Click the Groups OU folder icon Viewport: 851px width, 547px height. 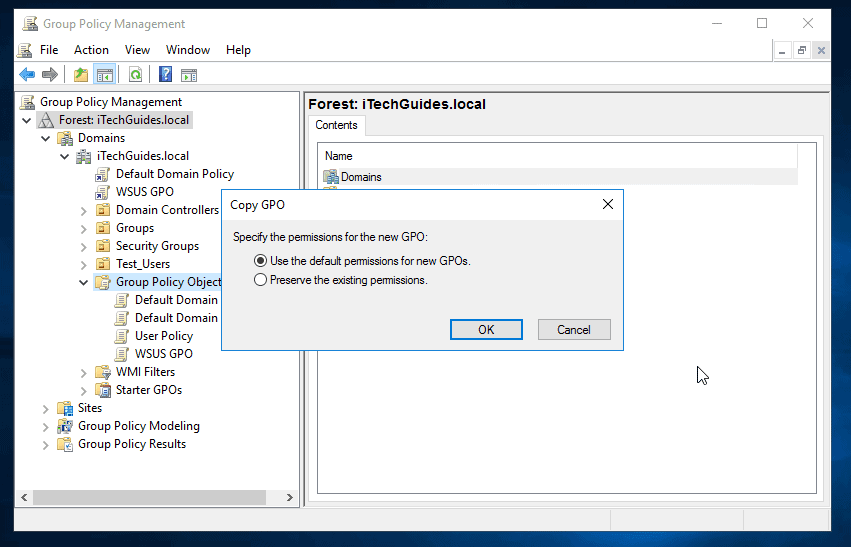click(103, 228)
